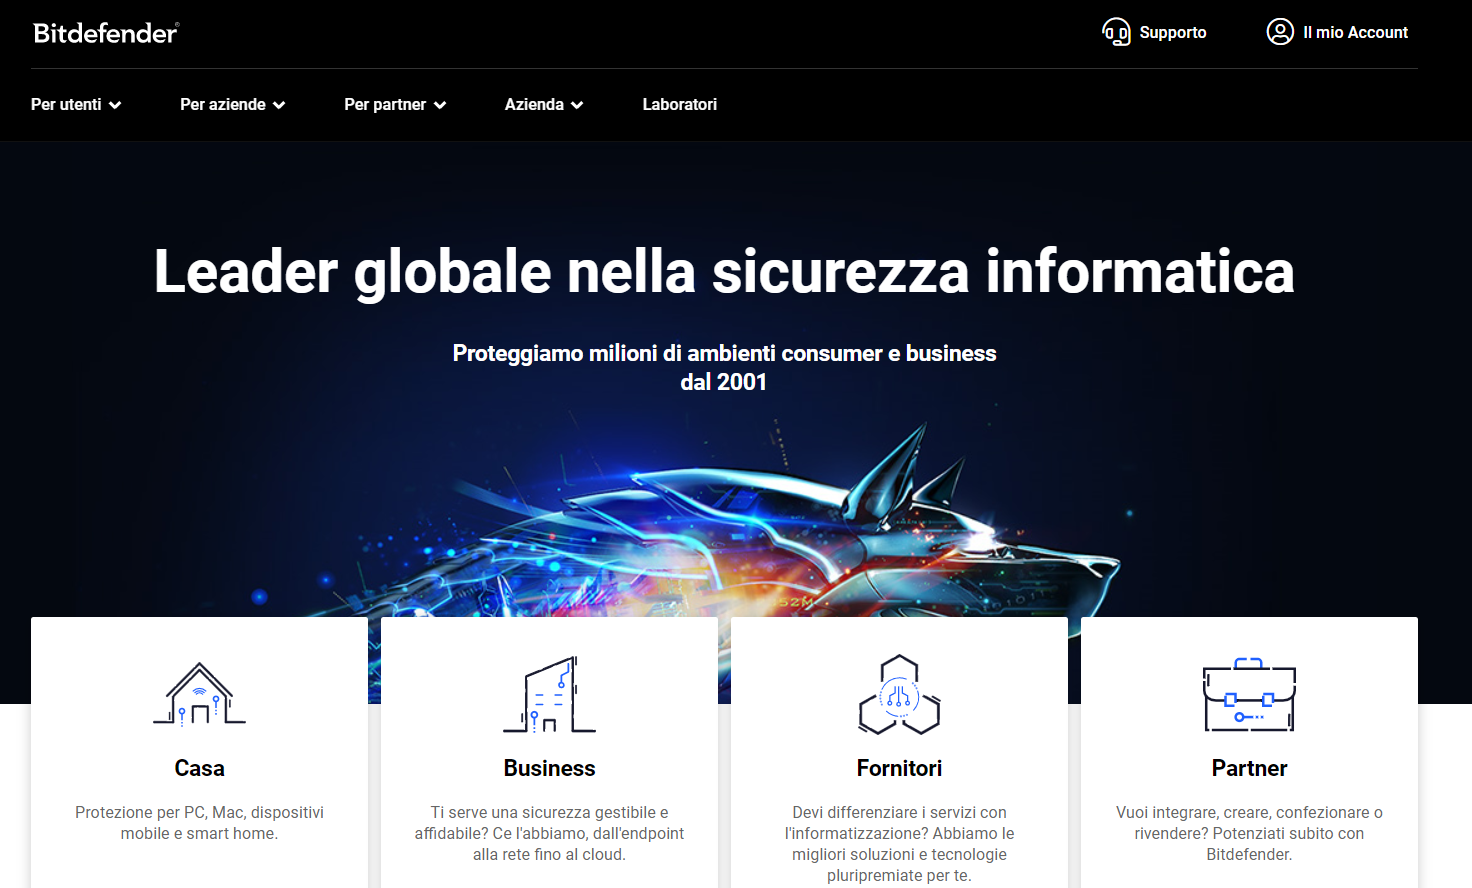Expand the Per partner chevron arrow
Screen dimensions: 1472x888
[440, 105]
